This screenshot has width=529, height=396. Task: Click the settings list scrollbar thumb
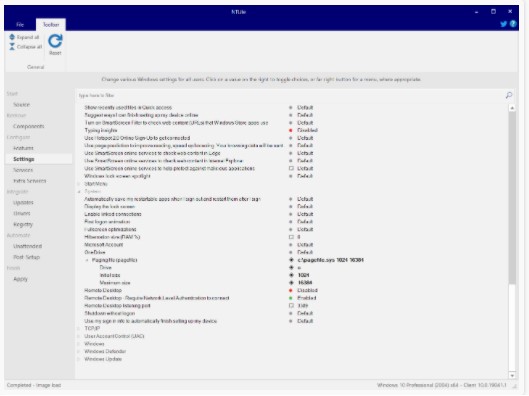point(512,198)
